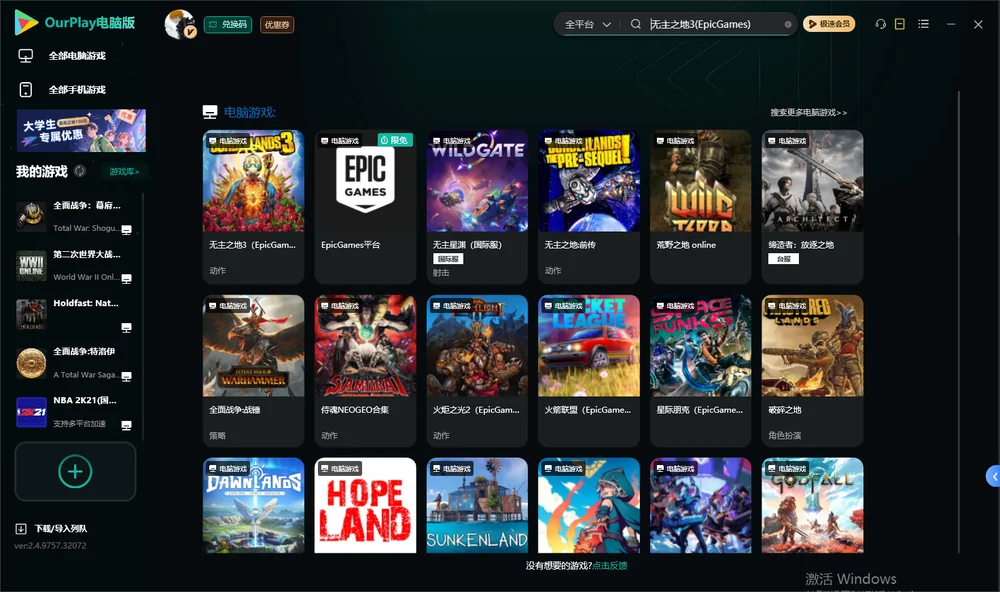Open the EpicGames平台 game thumbnail
Screen dimensions: 1000x592
click(x=365, y=181)
